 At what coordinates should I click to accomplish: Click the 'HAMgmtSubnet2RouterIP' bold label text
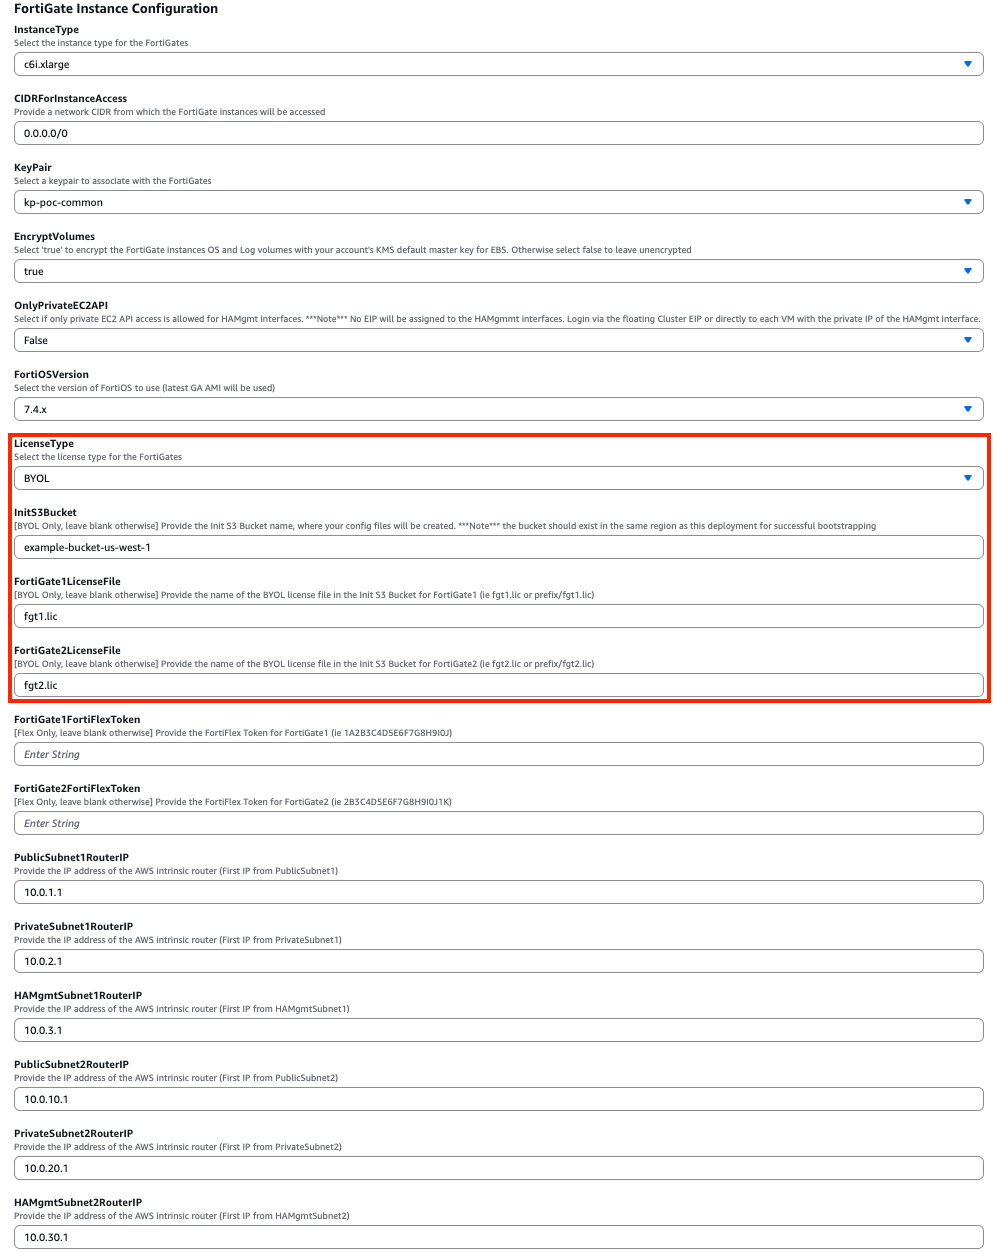point(78,1203)
